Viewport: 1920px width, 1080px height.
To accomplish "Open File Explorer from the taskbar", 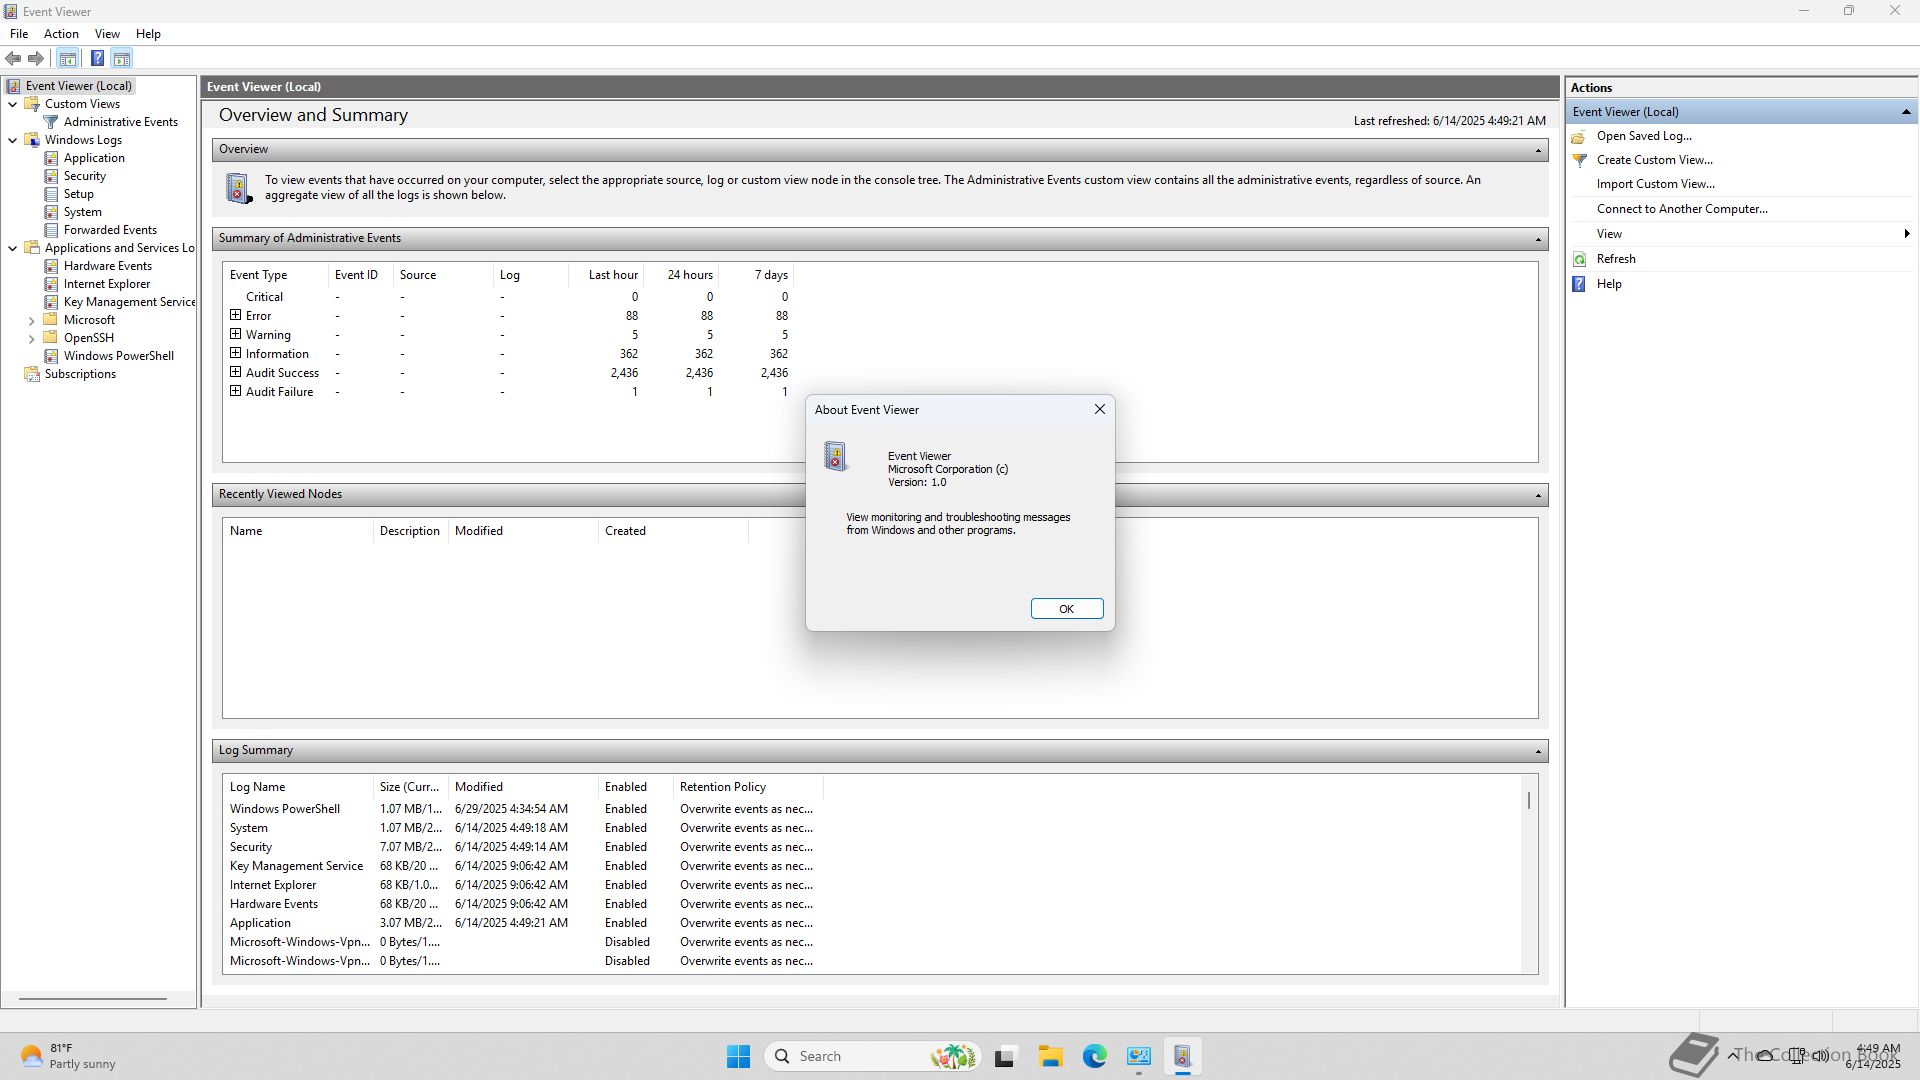I will click(1049, 1056).
